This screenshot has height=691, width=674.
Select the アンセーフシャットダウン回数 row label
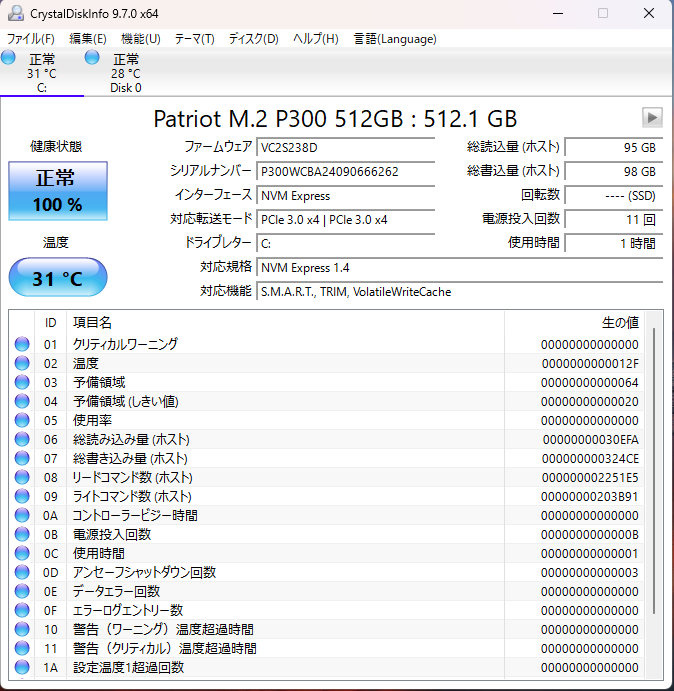point(144,572)
